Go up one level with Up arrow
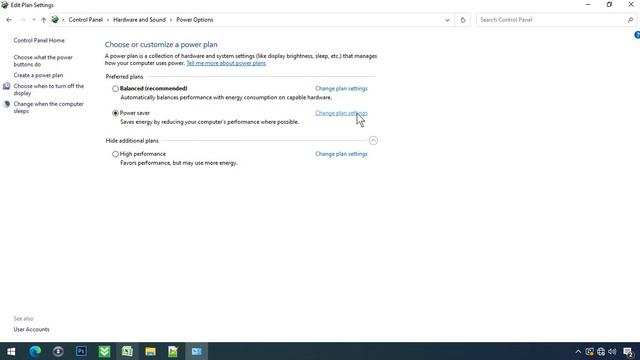Image resolution: width=640 pixels, height=360 pixels. click(43, 20)
